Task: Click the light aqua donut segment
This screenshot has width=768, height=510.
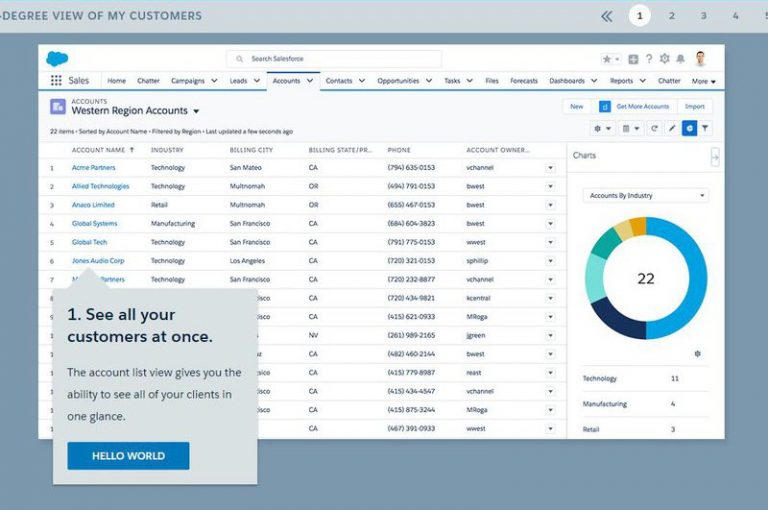Action: (x=595, y=277)
